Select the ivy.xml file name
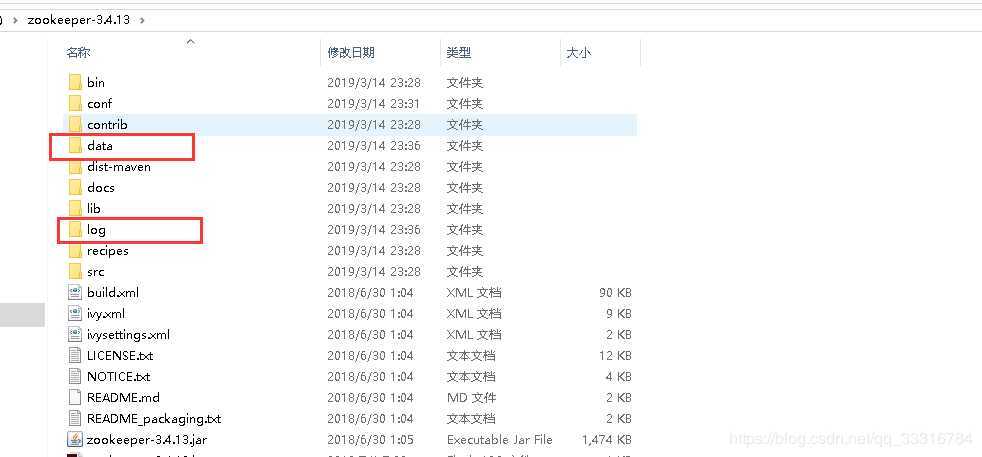 pyautogui.click(x=106, y=313)
